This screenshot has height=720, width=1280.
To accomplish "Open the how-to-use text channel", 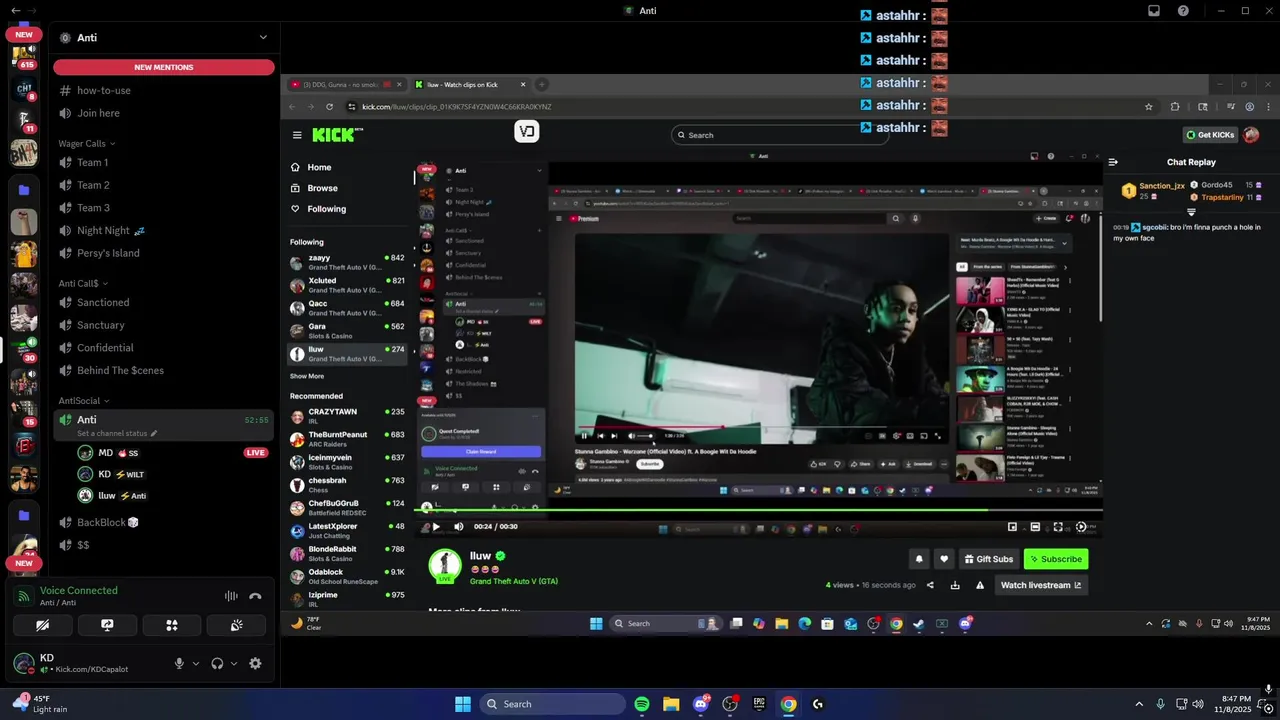I will (x=104, y=90).
